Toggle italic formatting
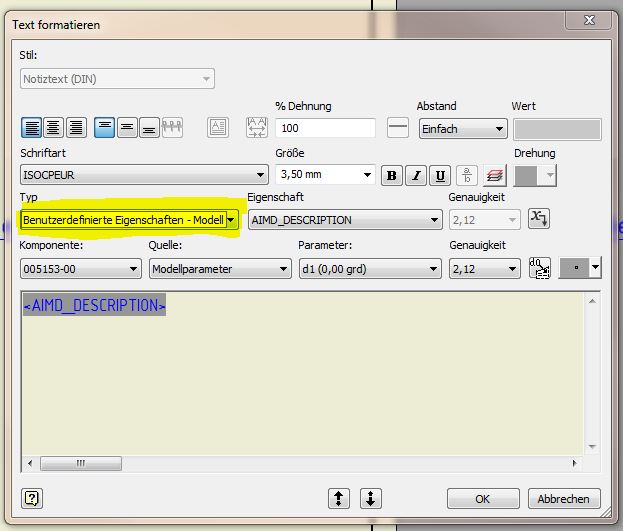 [416, 176]
